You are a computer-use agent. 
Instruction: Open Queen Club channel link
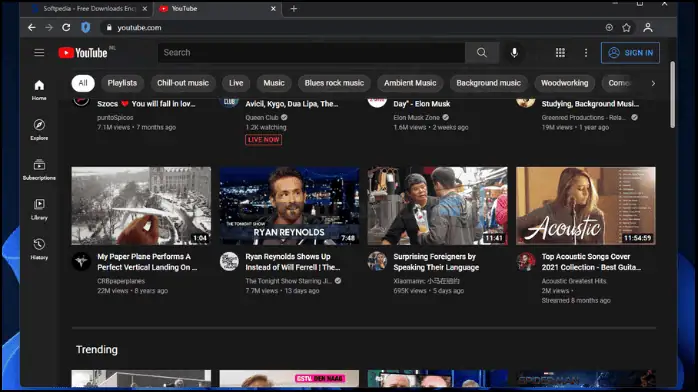tap(262, 117)
